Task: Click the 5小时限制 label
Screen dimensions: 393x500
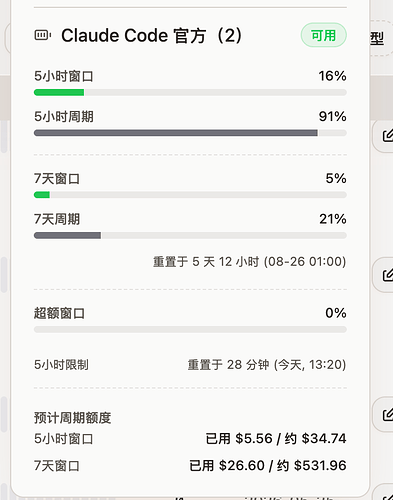Action: [x=61, y=365]
